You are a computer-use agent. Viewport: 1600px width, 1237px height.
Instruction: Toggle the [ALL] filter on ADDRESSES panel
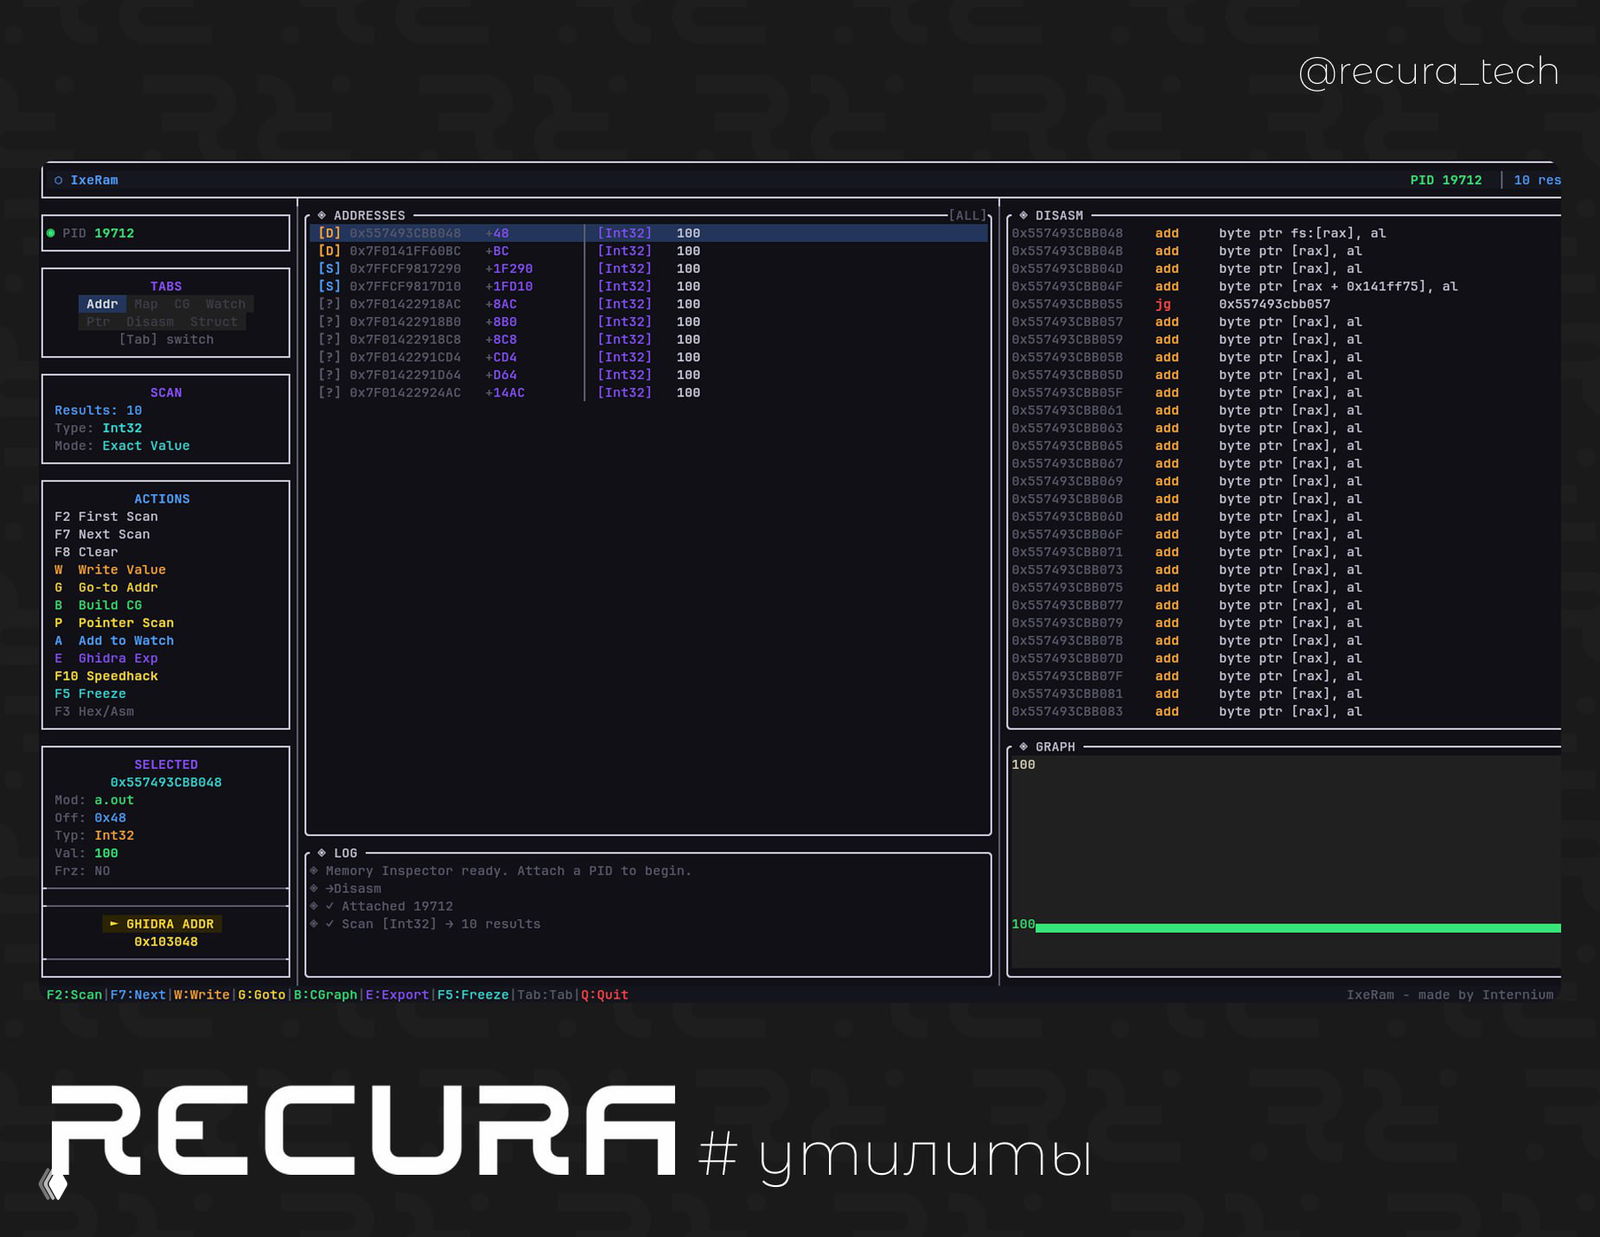(966, 214)
